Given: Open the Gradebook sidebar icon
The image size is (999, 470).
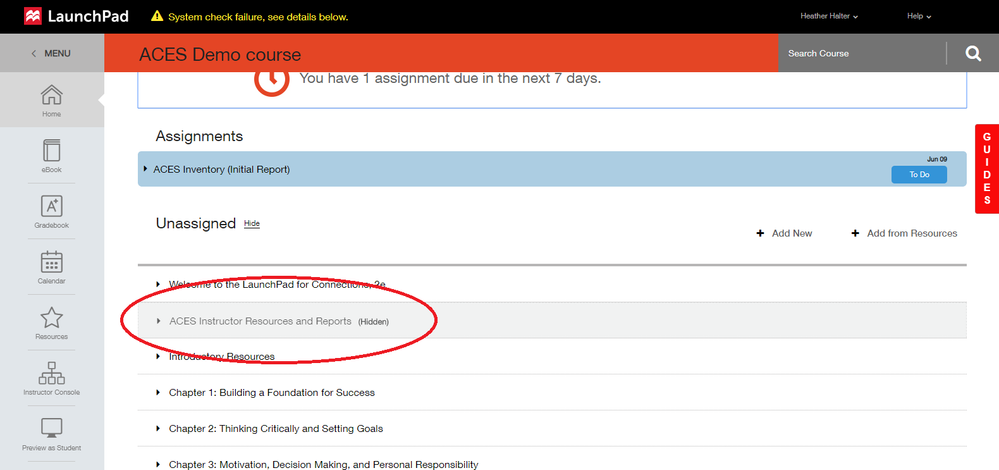Looking at the screenshot, I should pyautogui.click(x=51, y=207).
